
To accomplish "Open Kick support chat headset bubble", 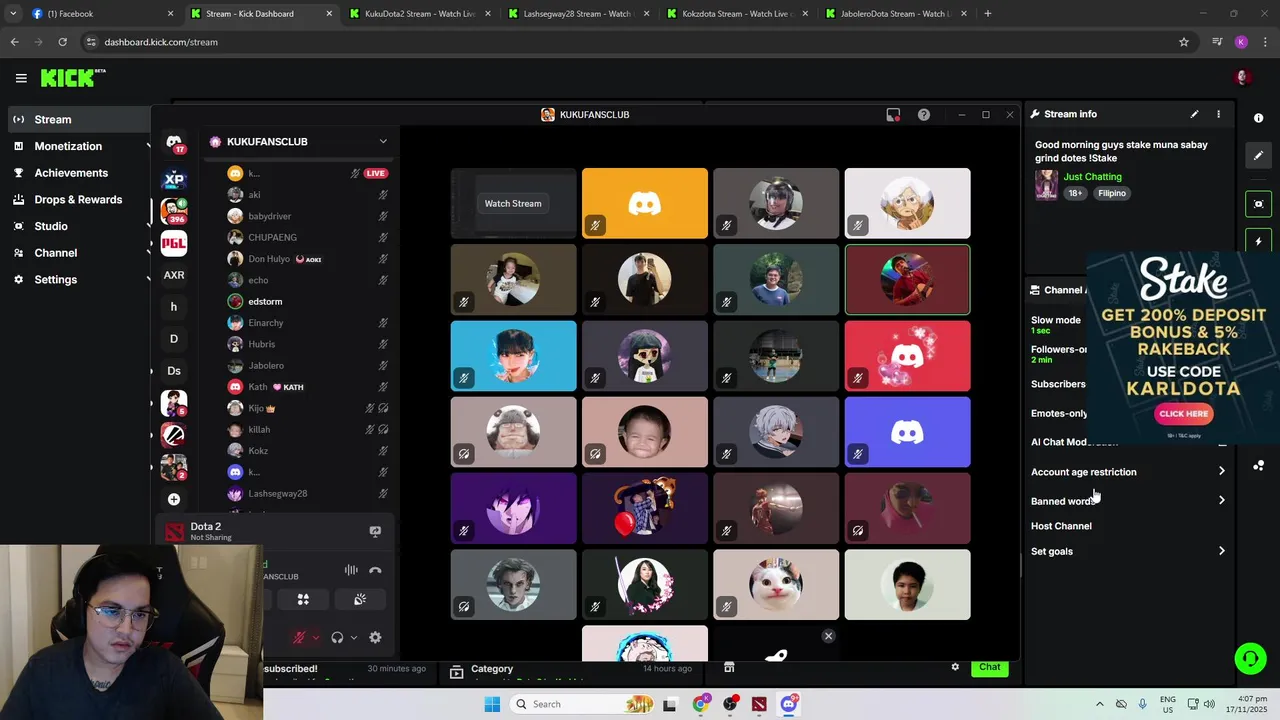I will (x=1250, y=658).
